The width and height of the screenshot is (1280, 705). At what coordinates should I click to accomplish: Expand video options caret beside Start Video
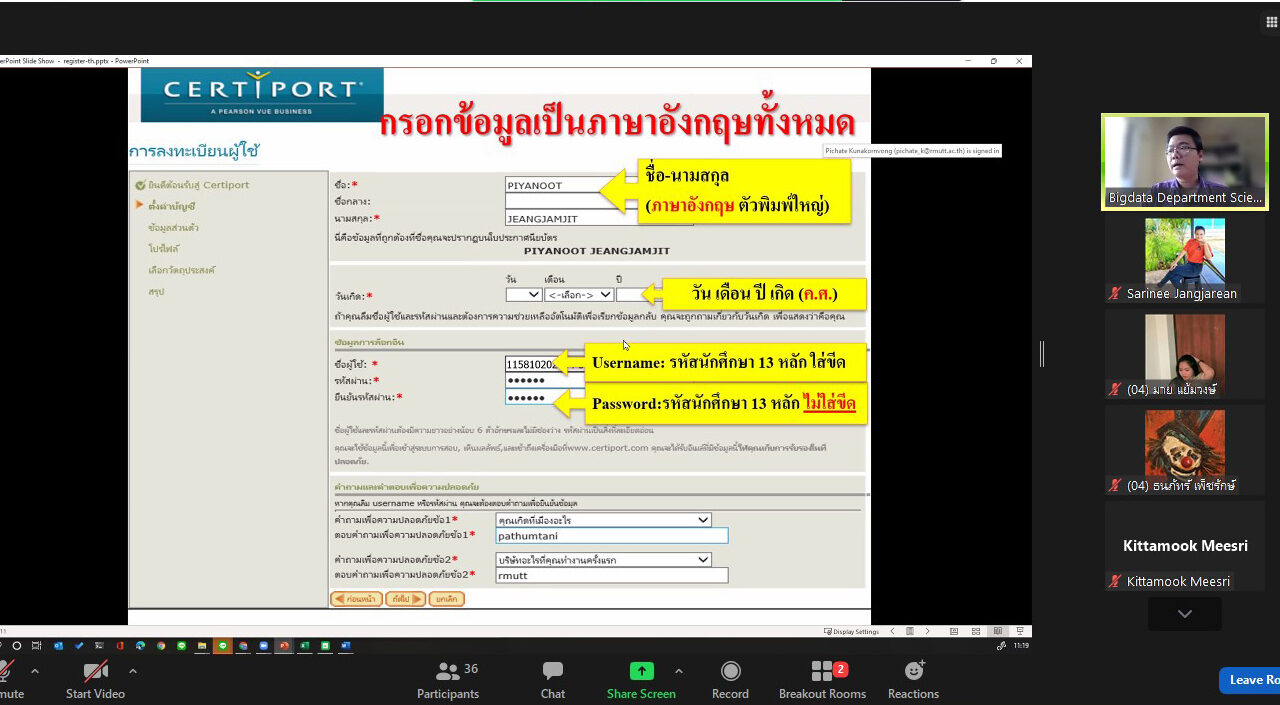[133, 671]
